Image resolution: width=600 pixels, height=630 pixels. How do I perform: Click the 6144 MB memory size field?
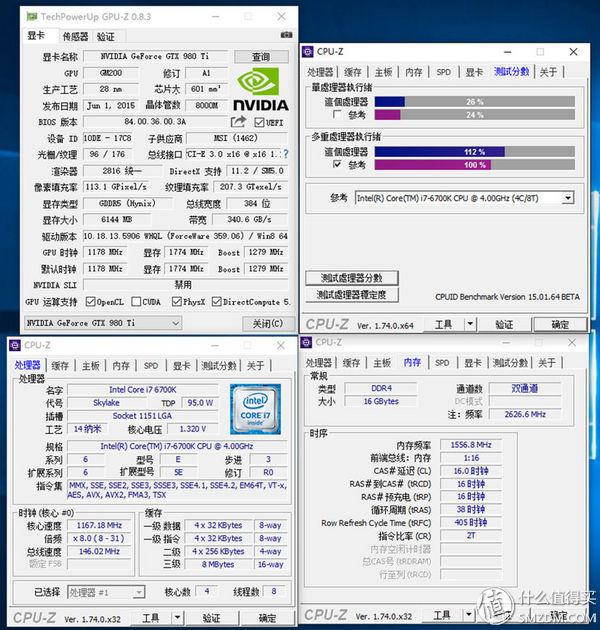coord(117,219)
